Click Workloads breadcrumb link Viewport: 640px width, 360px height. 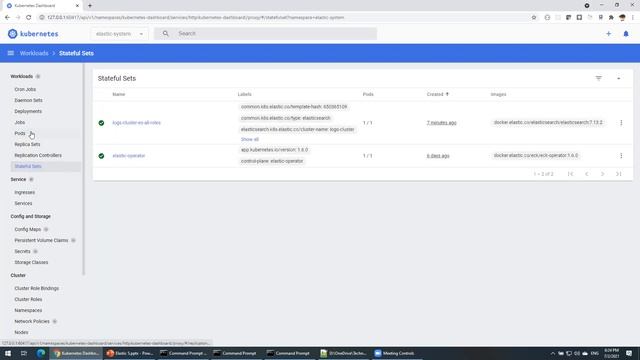click(x=34, y=53)
